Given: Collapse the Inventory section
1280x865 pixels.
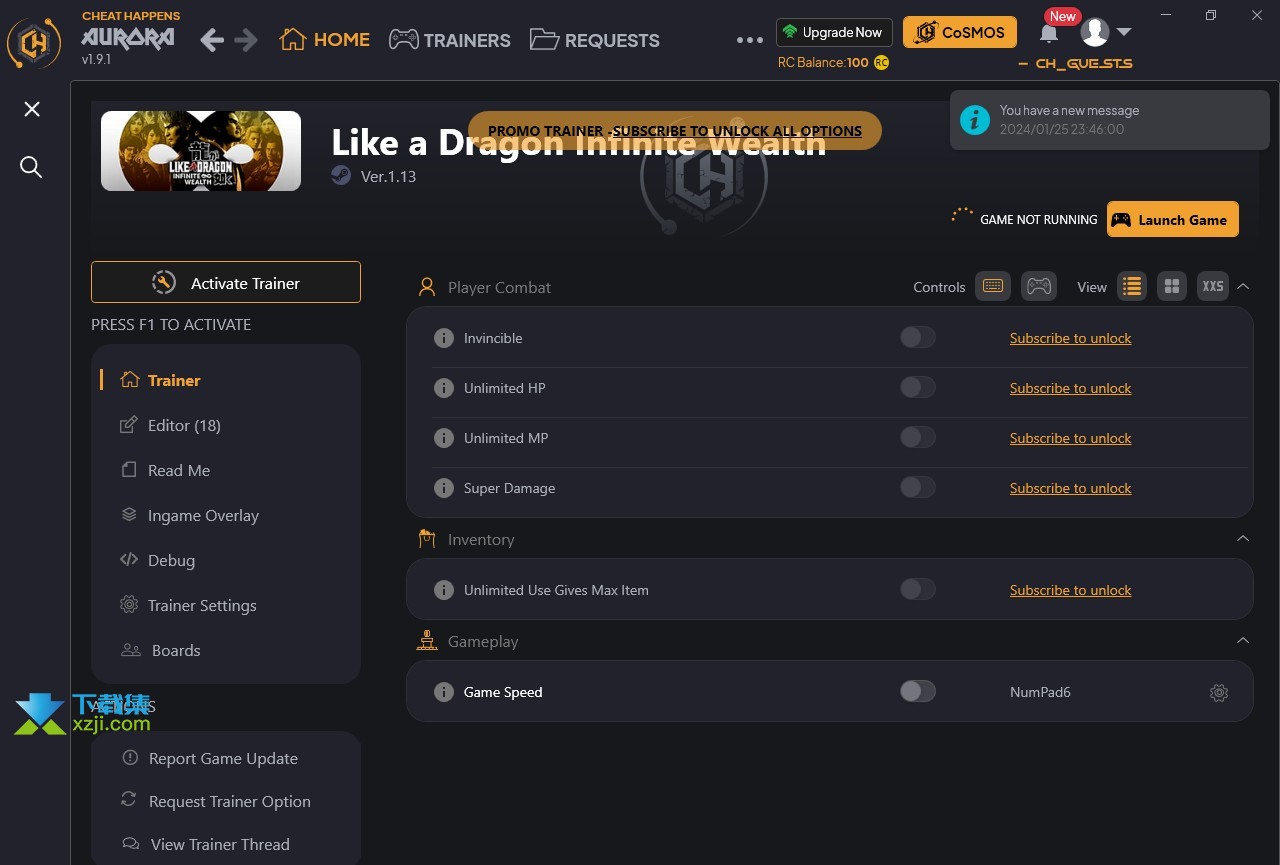Looking at the screenshot, I should click(1243, 538).
